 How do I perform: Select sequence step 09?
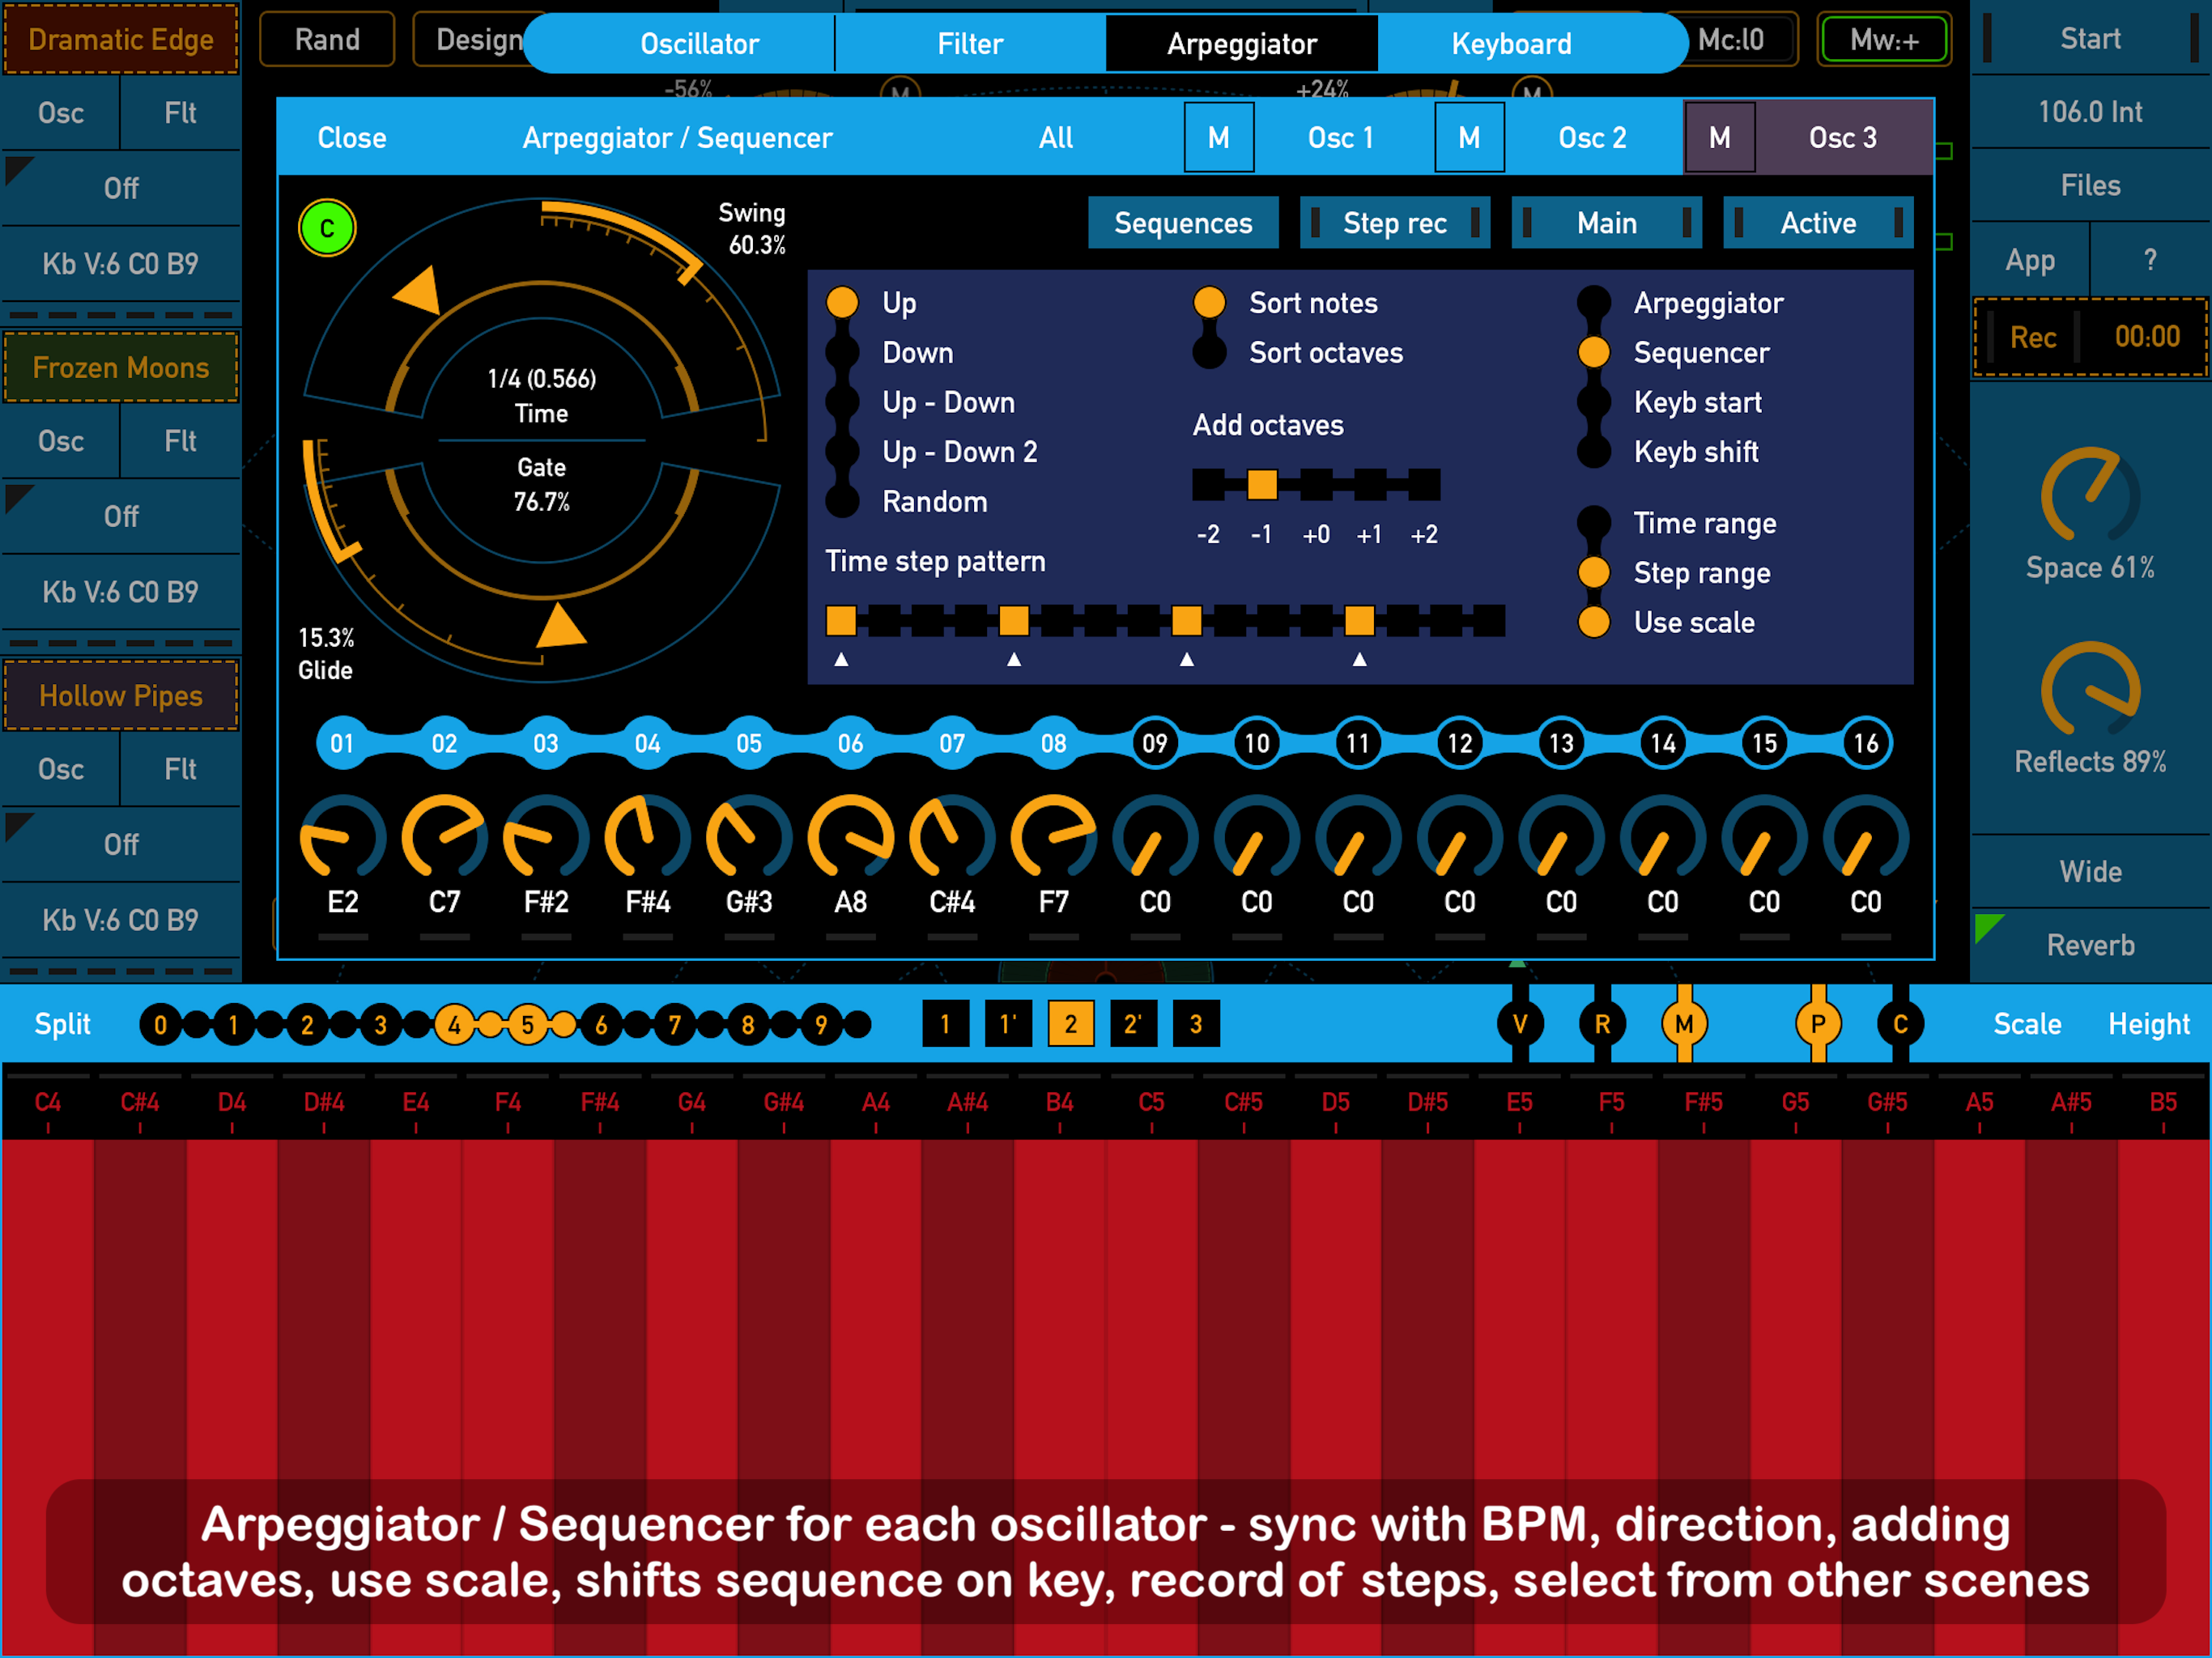[x=1155, y=743]
